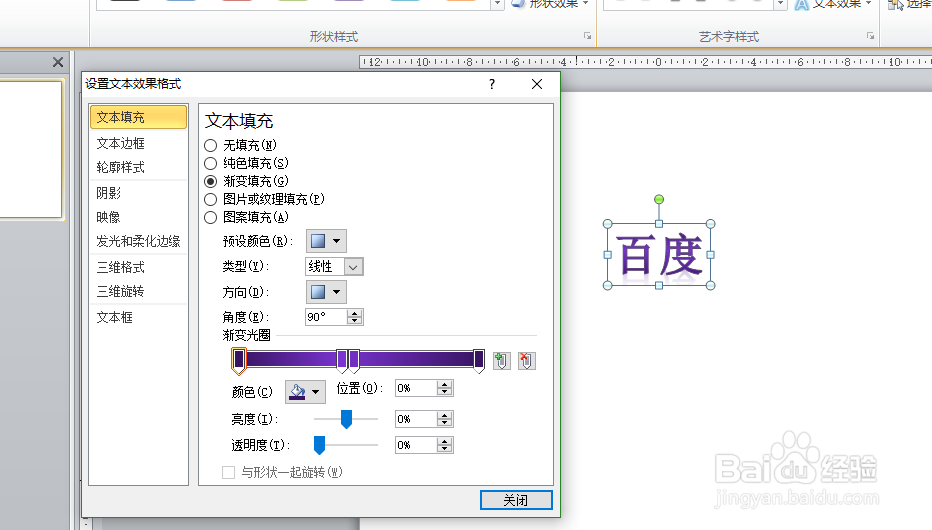Click the transparency spinner arrows
This screenshot has width=932, height=530.
(x=445, y=445)
